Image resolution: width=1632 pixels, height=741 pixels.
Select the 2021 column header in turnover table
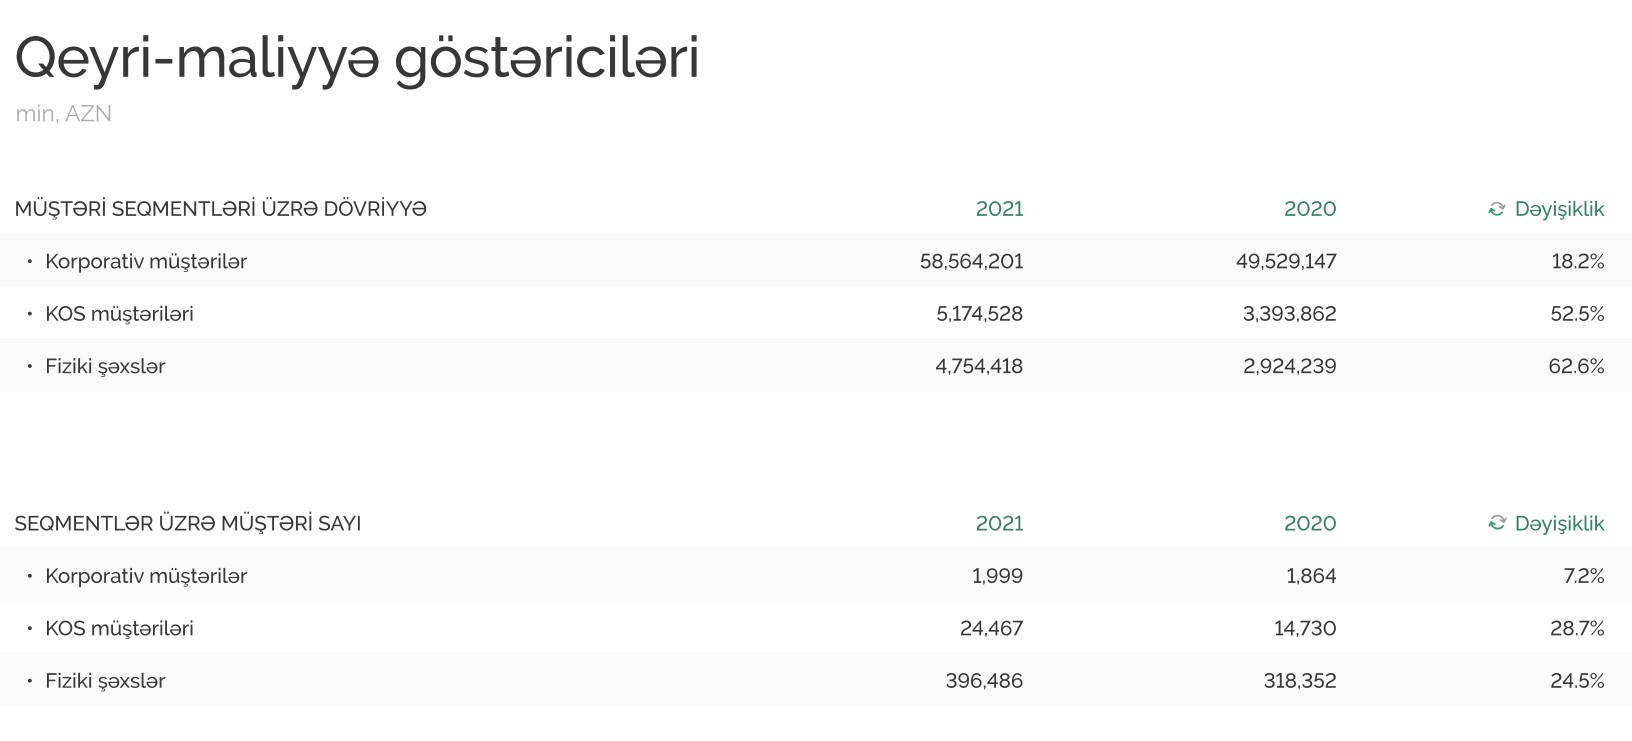pyautogui.click(x=999, y=209)
